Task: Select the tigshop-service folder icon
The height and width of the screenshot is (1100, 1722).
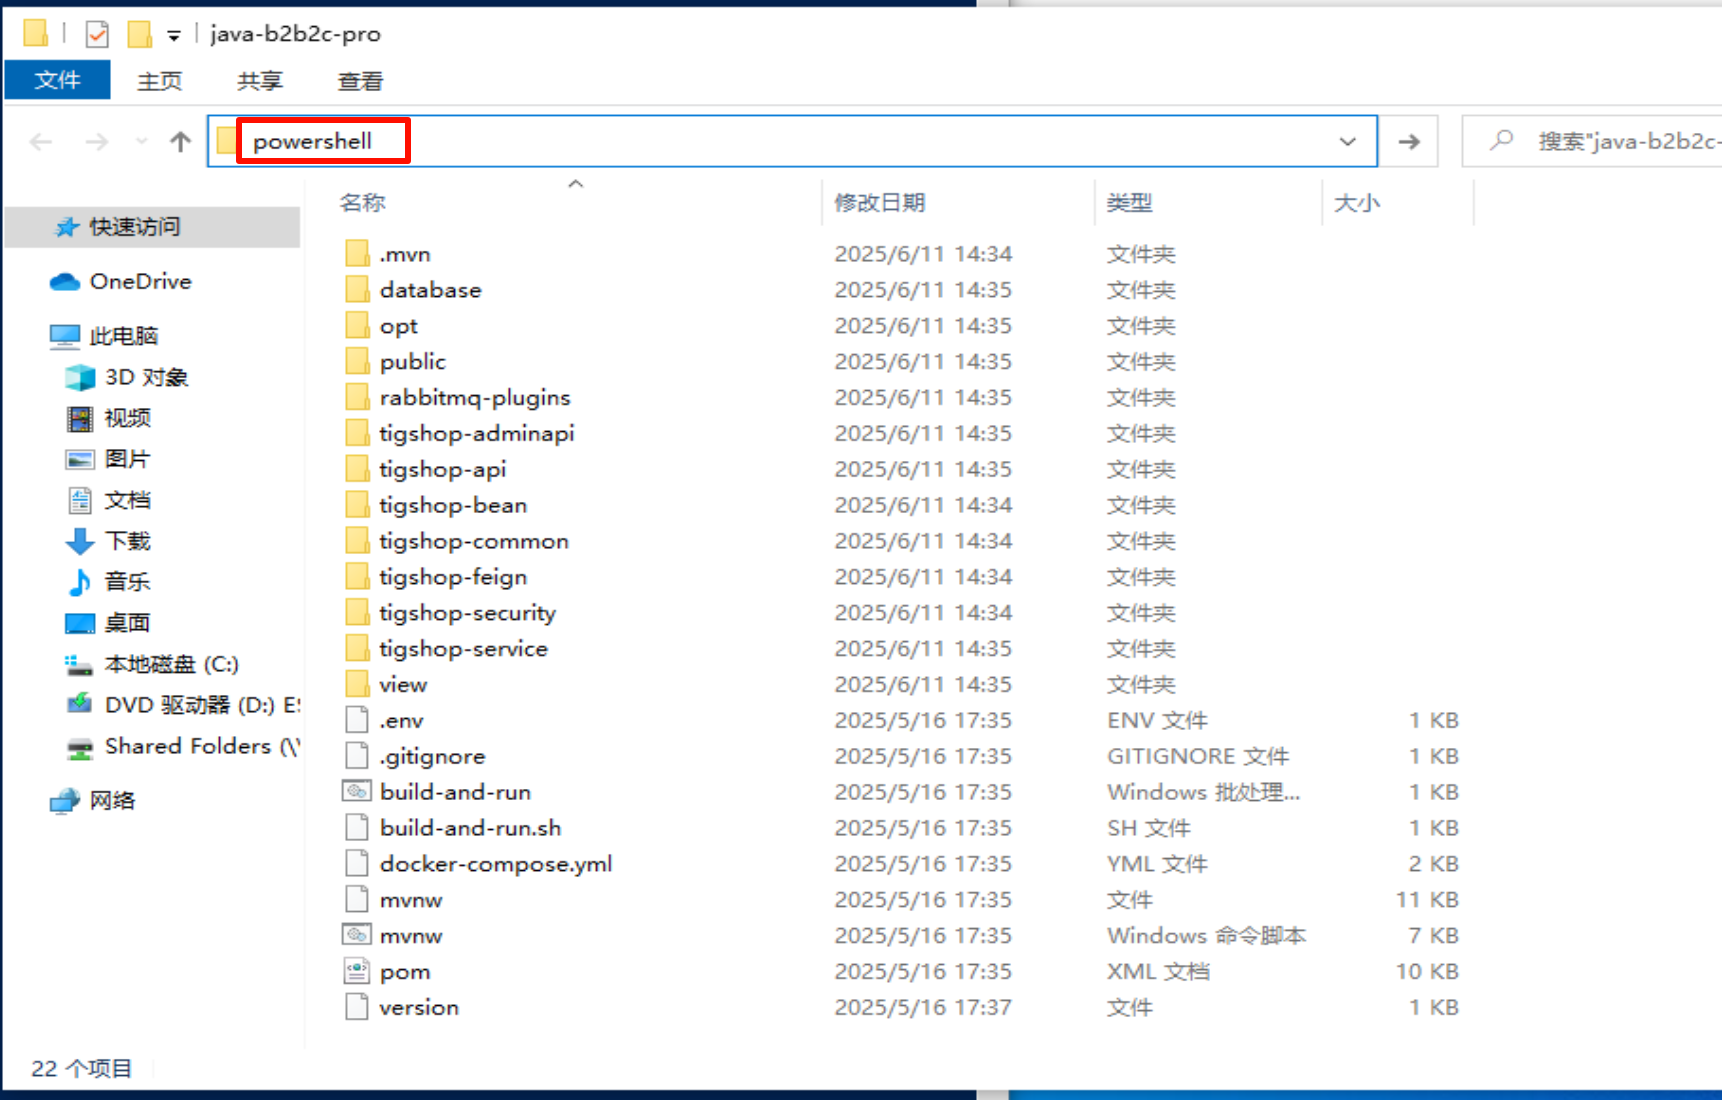Action: [357, 650]
